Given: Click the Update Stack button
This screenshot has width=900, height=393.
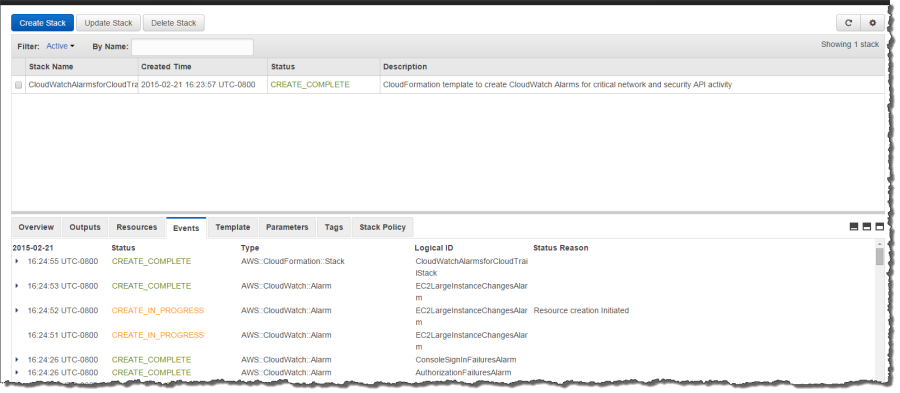Looking at the screenshot, I should [x=108, y=23].
